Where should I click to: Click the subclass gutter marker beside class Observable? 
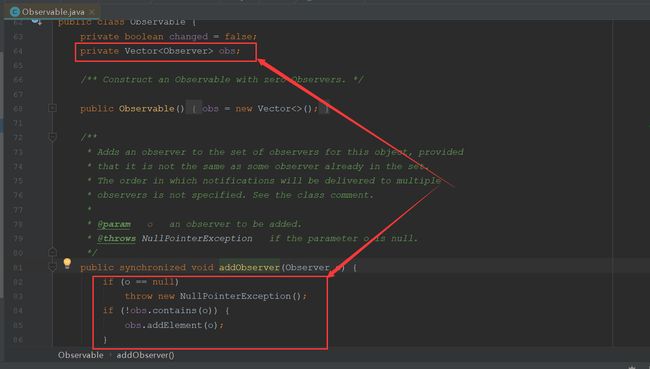36,21
